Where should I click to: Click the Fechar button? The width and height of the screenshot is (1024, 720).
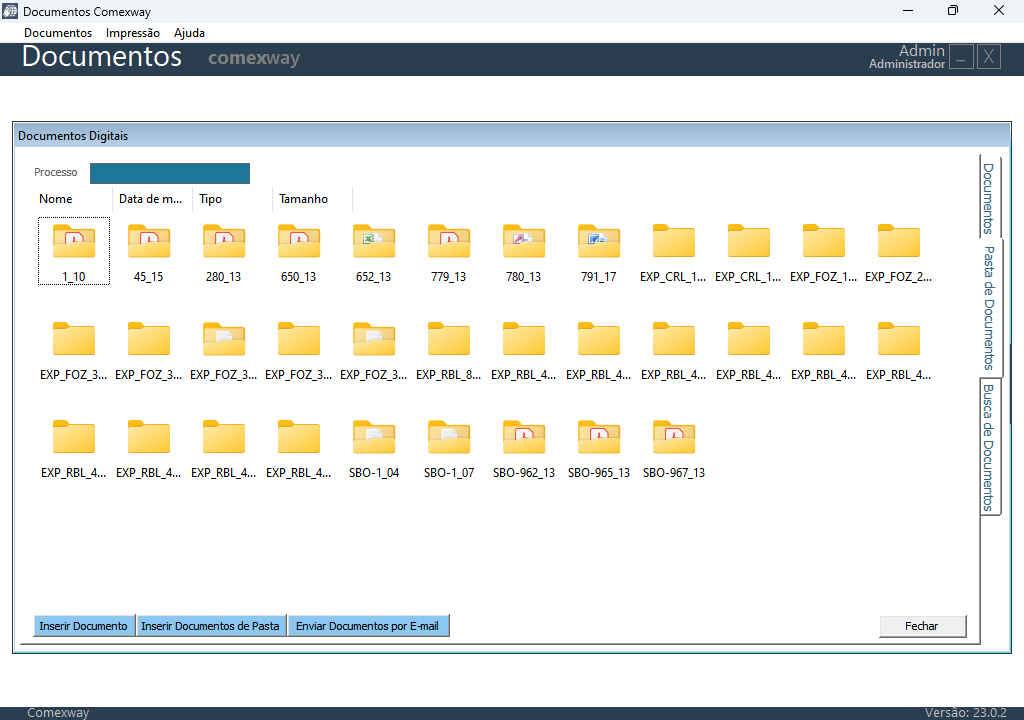point(921,626)
